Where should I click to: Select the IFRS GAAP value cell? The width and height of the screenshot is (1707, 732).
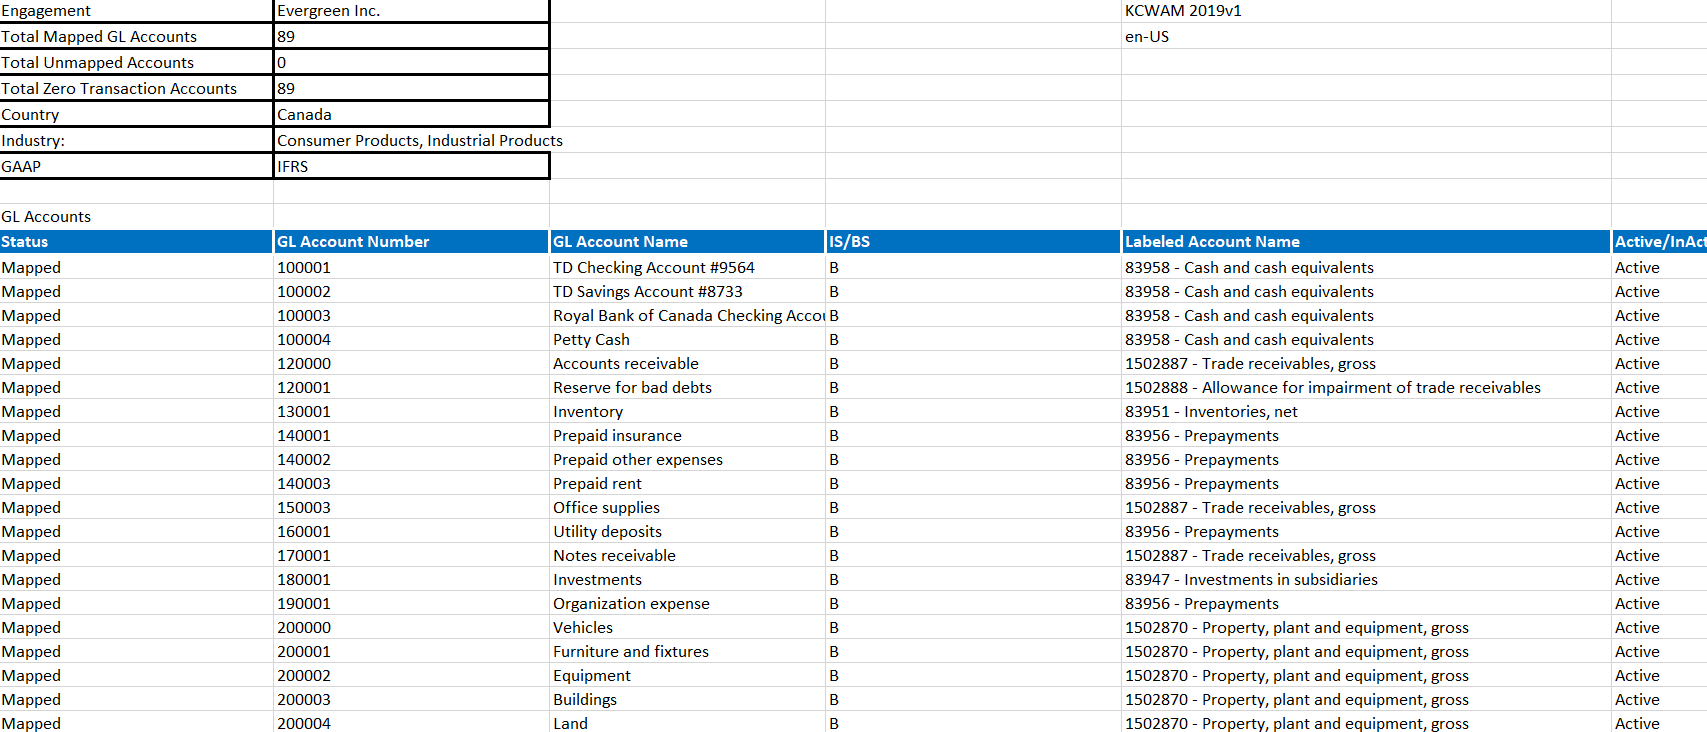click(x=410, y=167)
